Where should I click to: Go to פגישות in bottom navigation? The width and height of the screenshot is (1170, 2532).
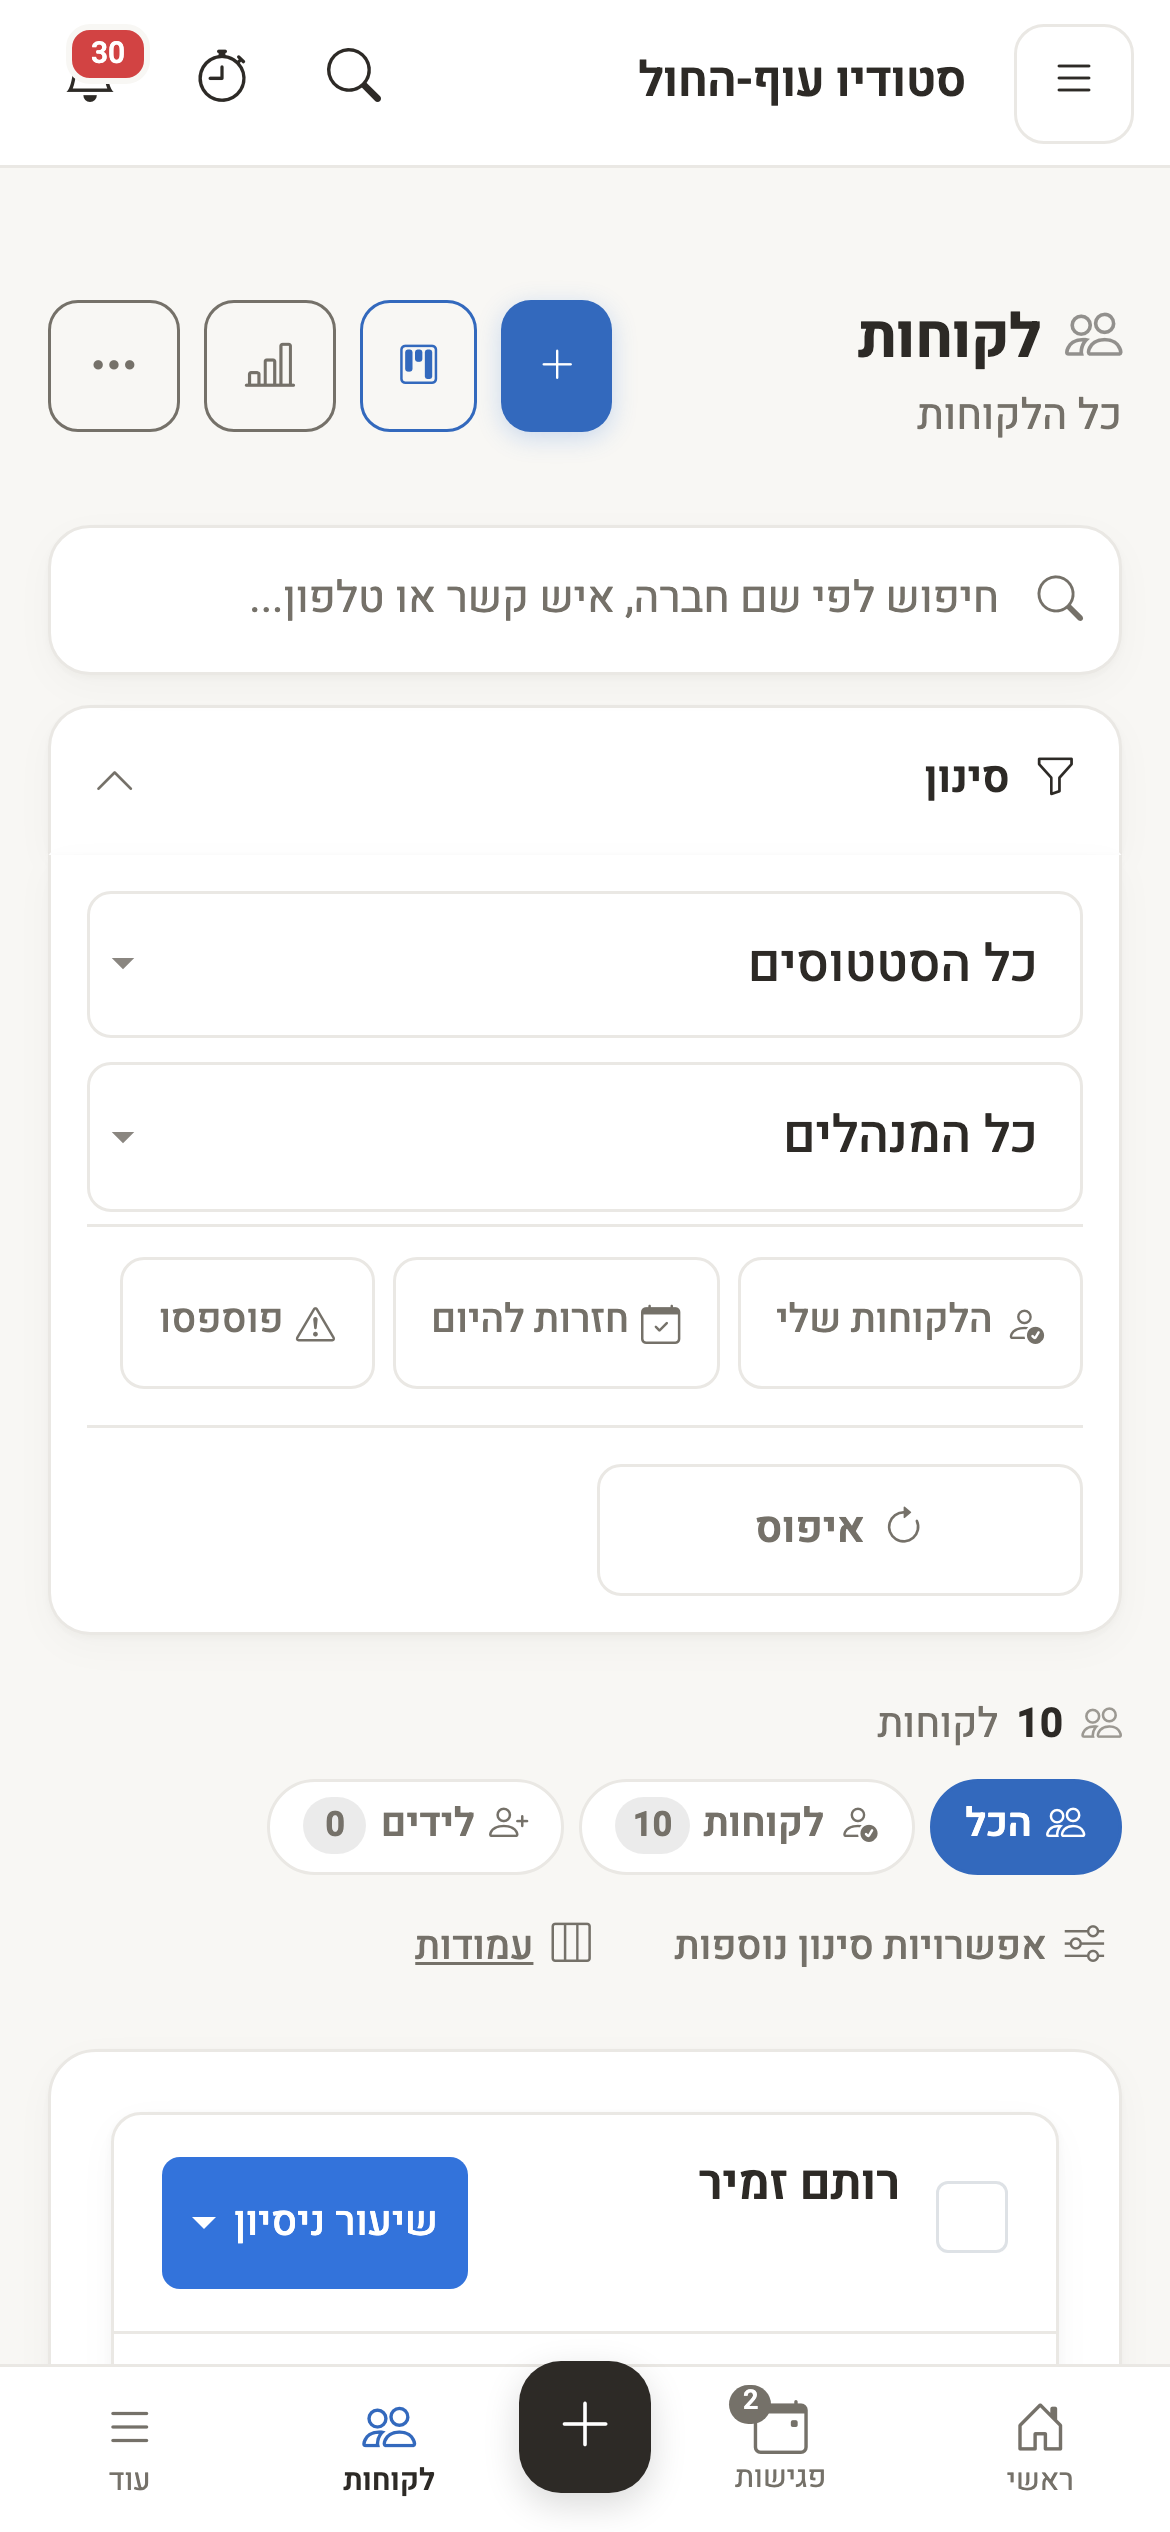tap(780, 2438)
